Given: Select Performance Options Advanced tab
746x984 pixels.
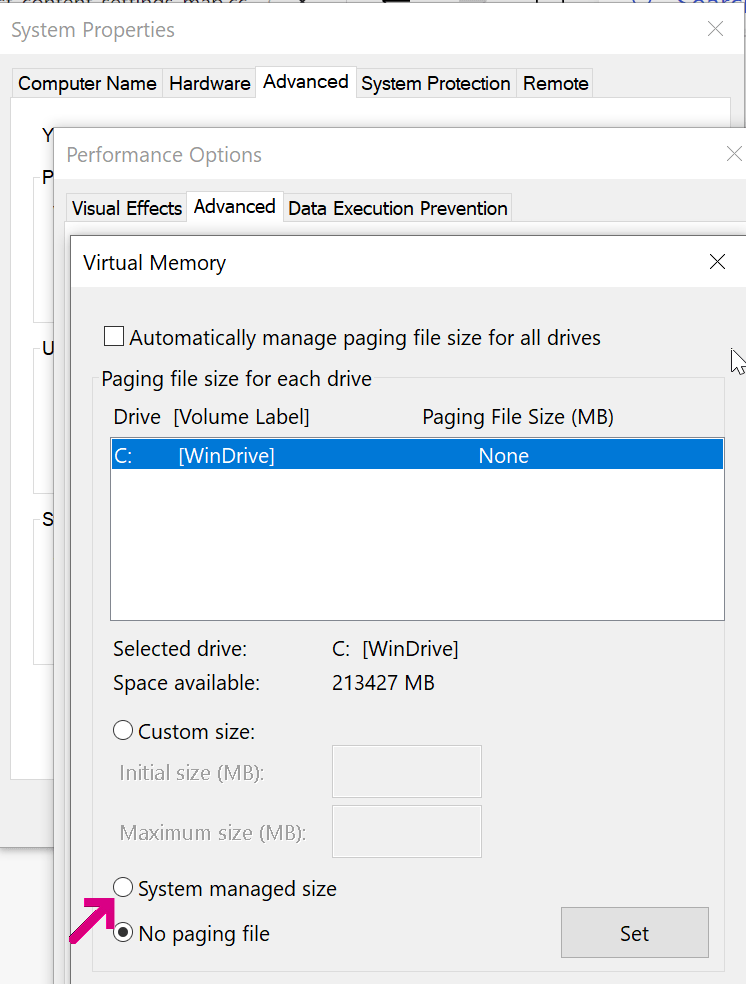Looking at the screenshot, I should (234, 207).
